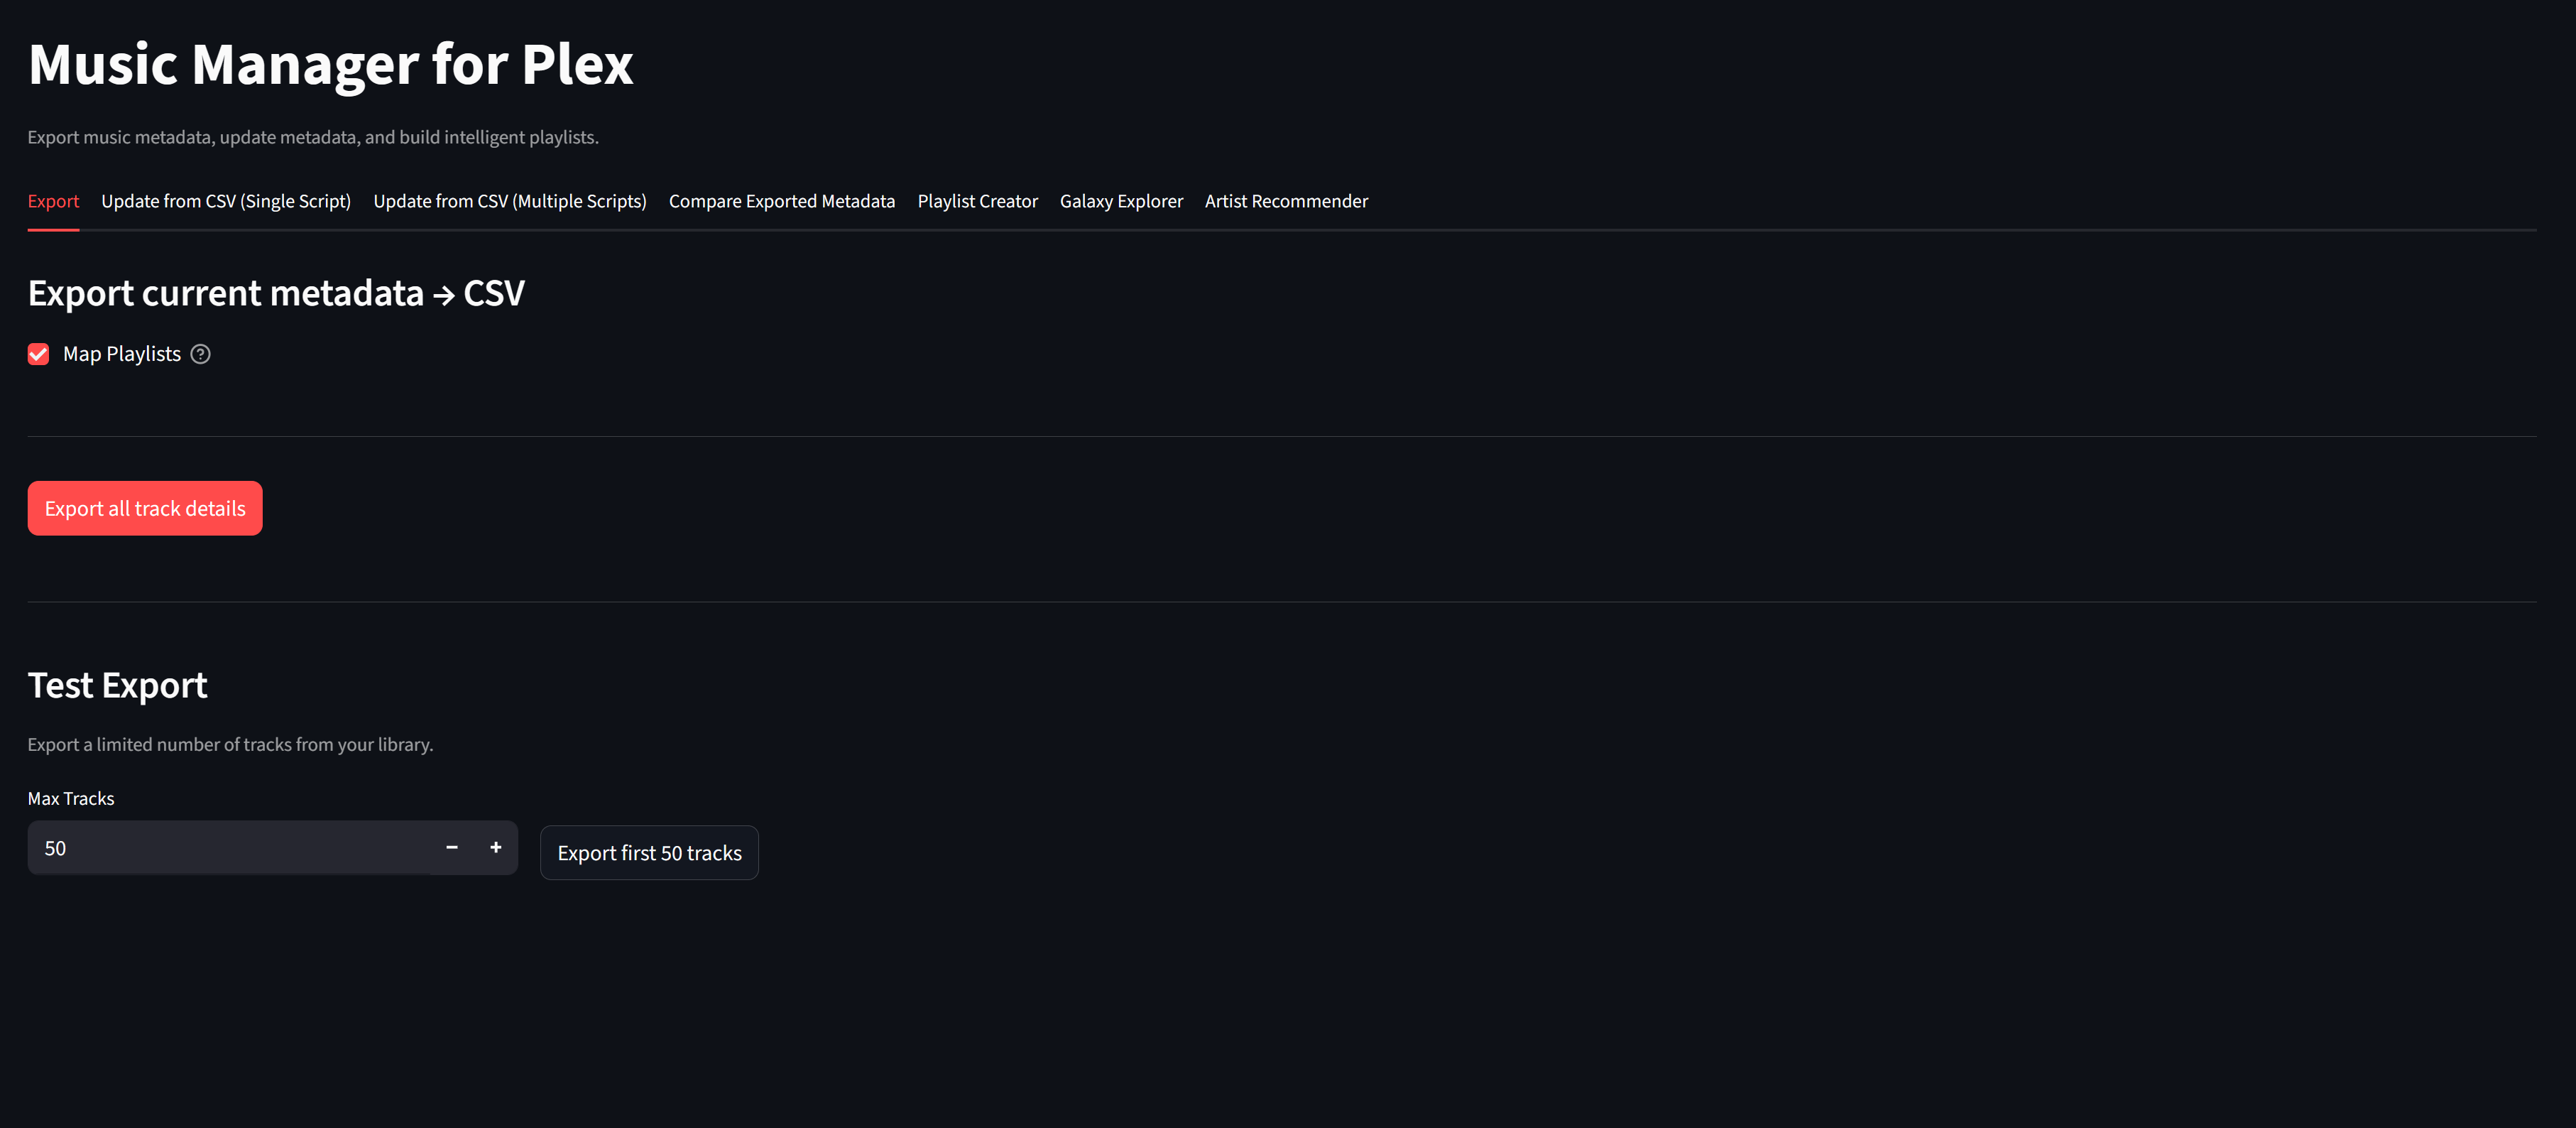Viewport: 2576px width, 1128px height.
Task: Click Export first 50 tracks button
Action: (x=649, y=853)
